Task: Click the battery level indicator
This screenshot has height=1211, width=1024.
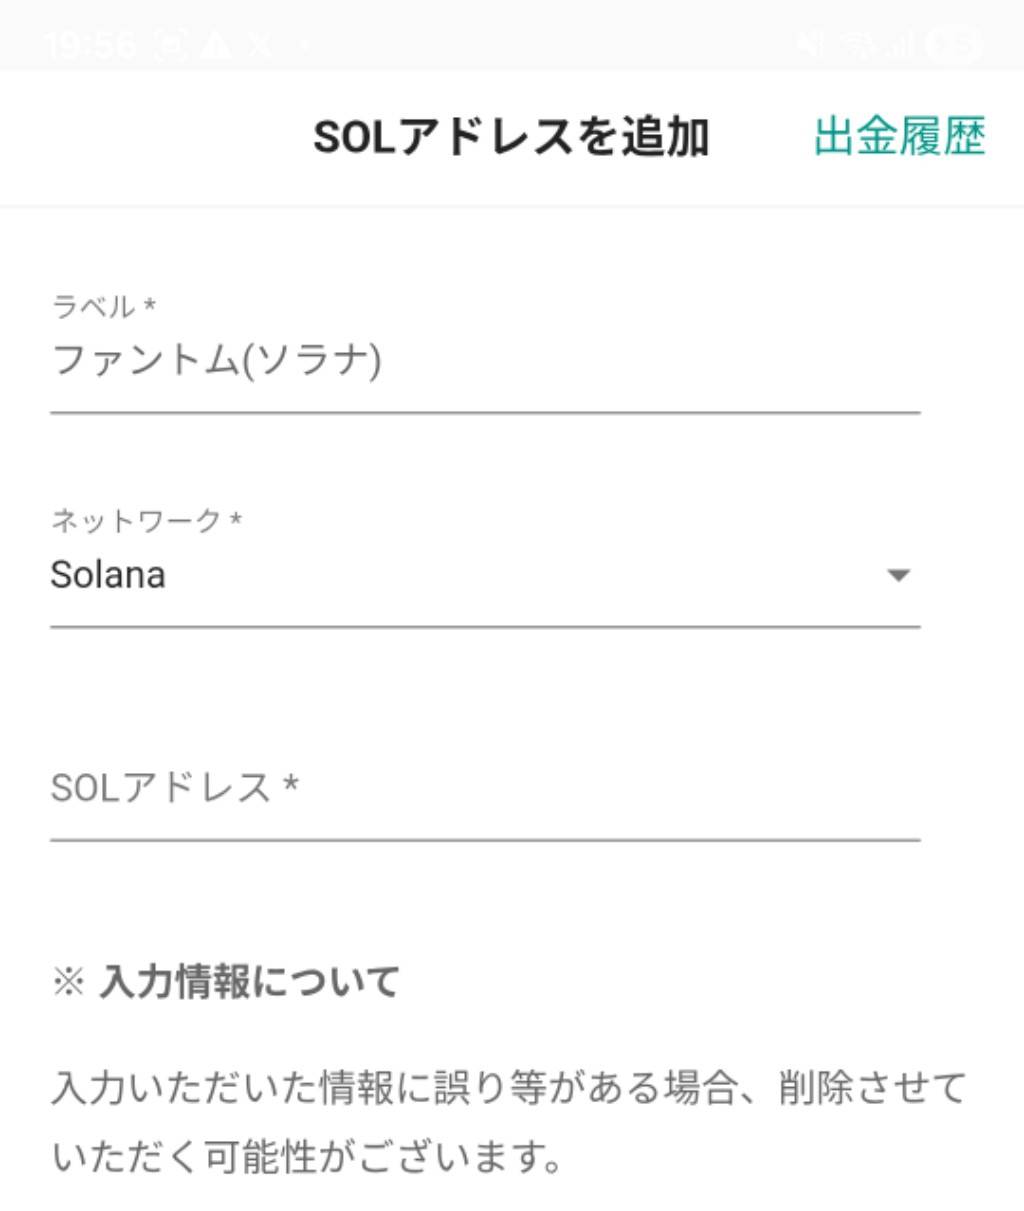Action: 953,45
